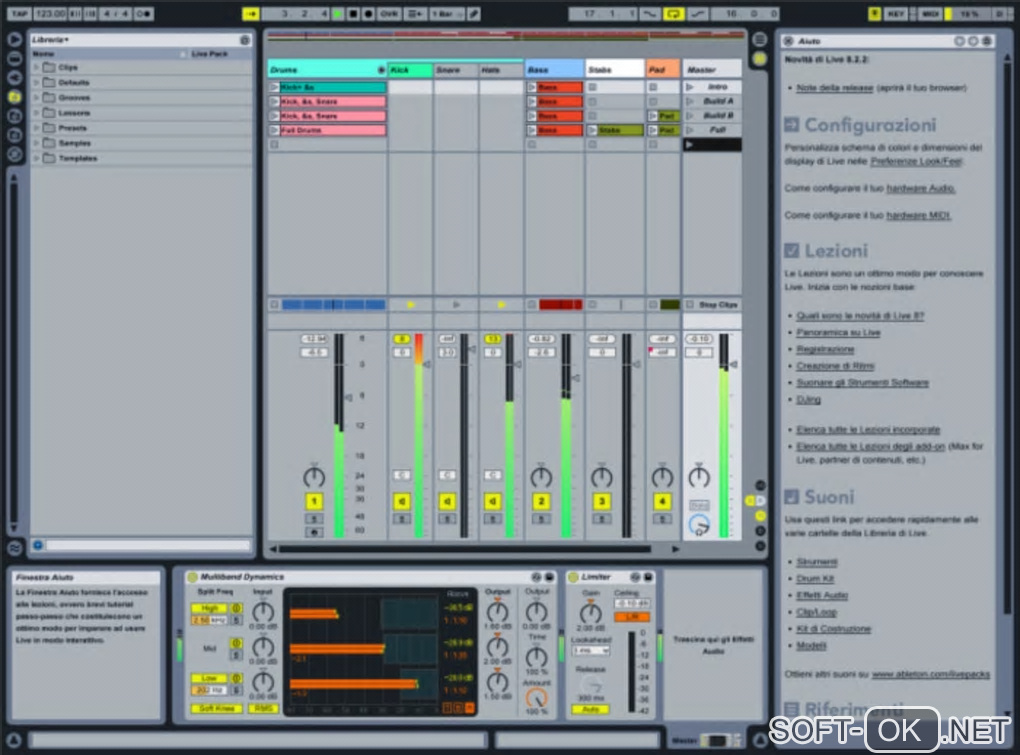Open File Browser 2 in the sidebar
This screenshot has width=1020, height=755.
click(x=14, y=135)
